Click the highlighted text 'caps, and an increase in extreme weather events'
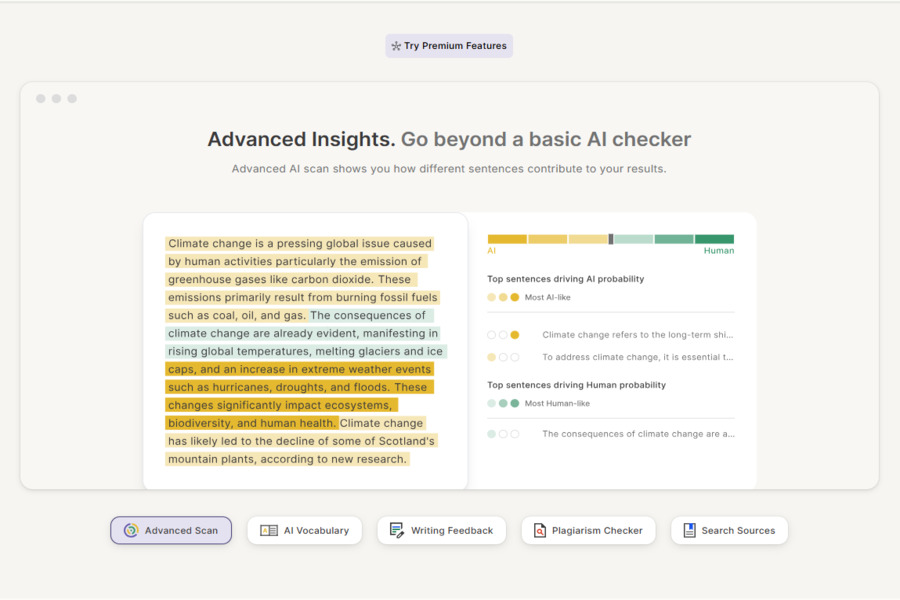 pyautogui.click(x=299, y=369)
